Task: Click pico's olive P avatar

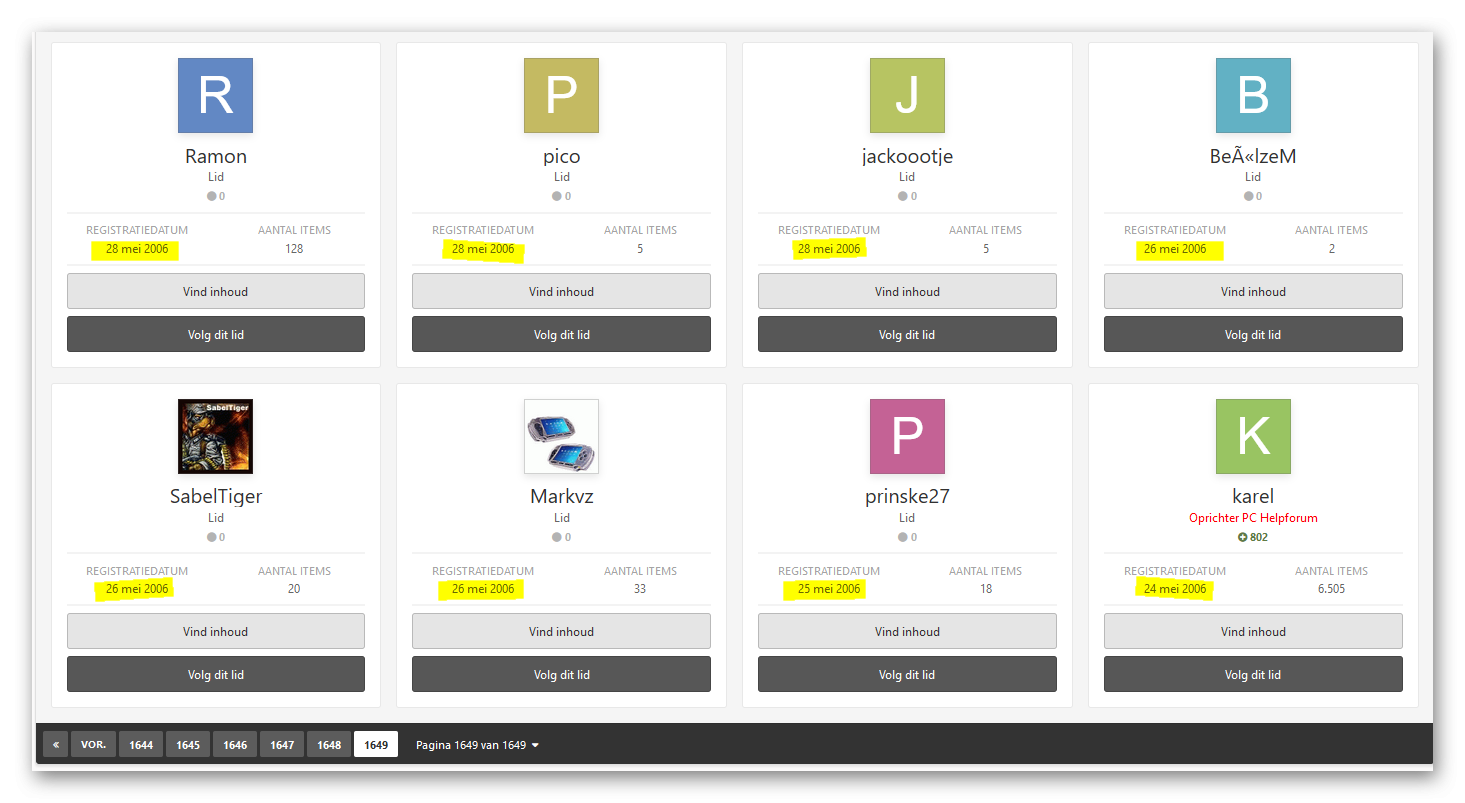Action: (561, 95)
